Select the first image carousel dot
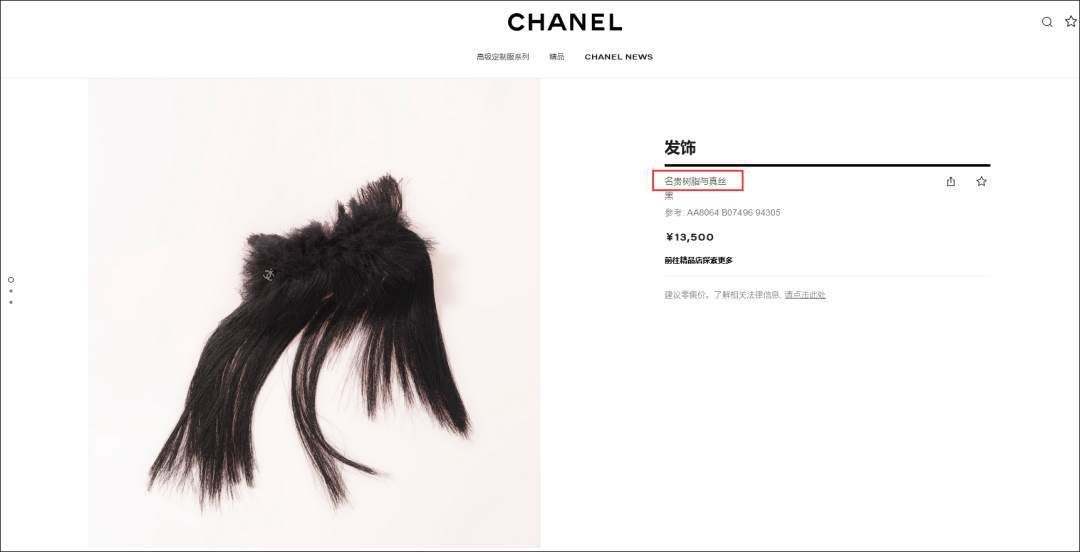Image resolution: width=1080 pixels, height=552 pixels. pos(11,280)
